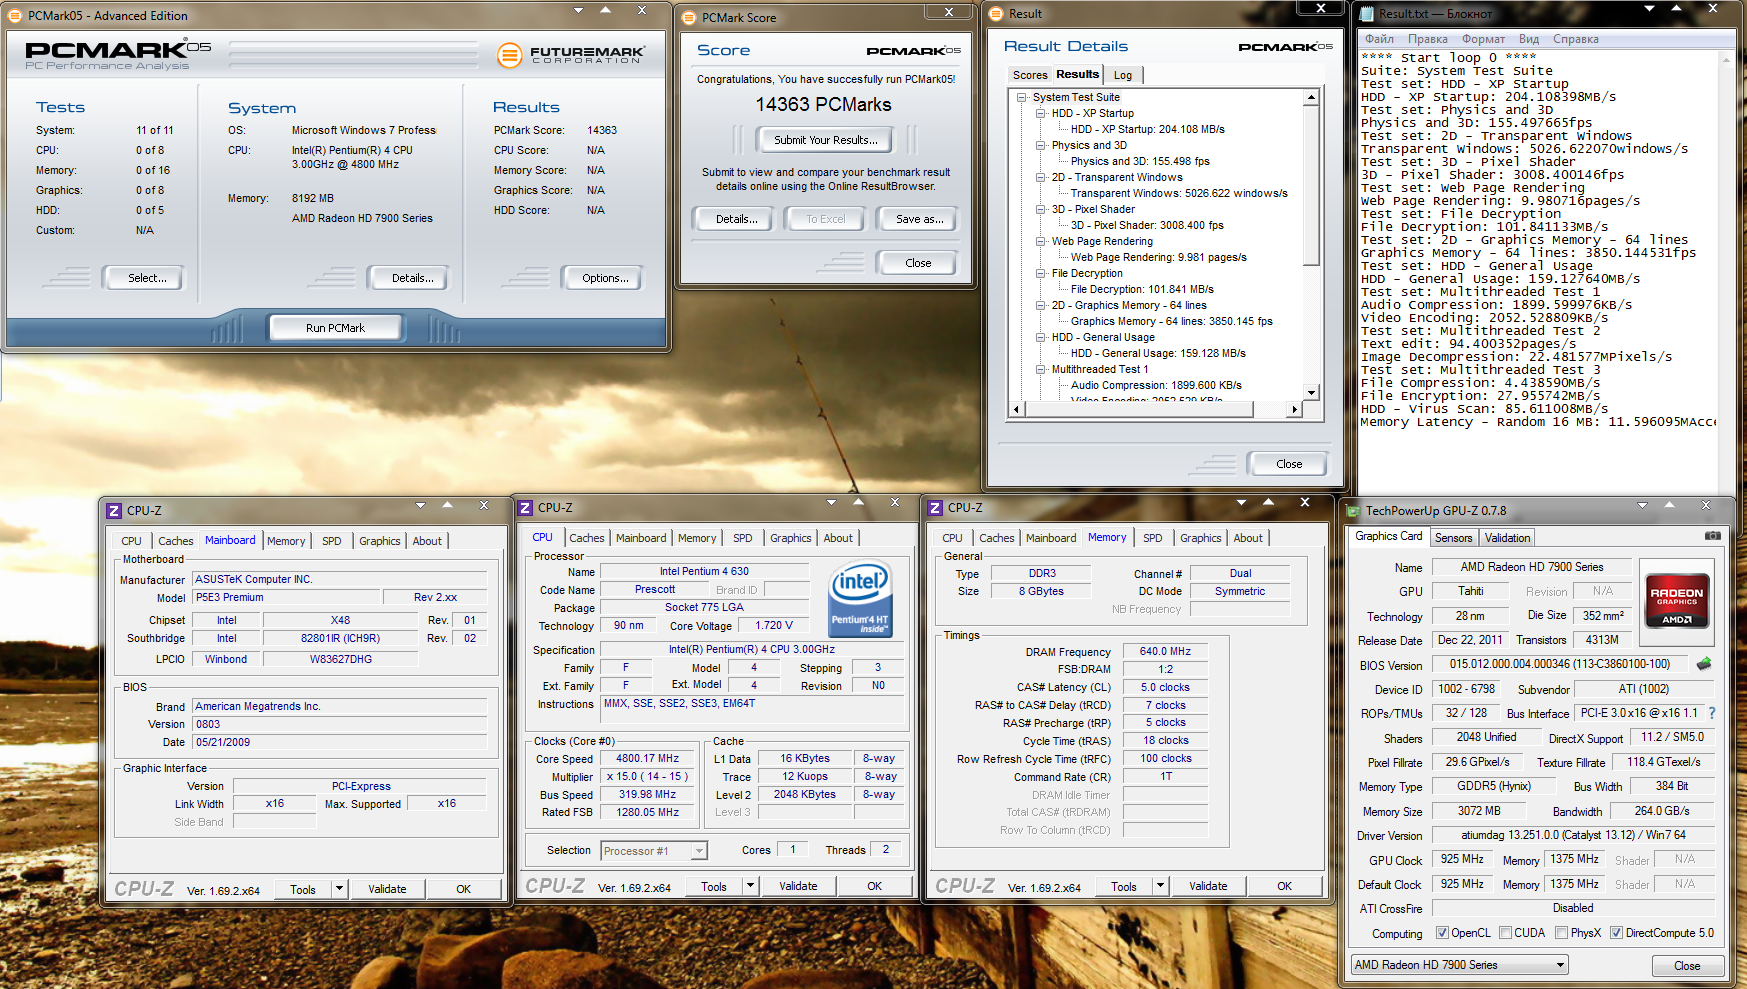Switch to the Log tab in Result Details
The image size is (1747, 989).
[1123, 75]
